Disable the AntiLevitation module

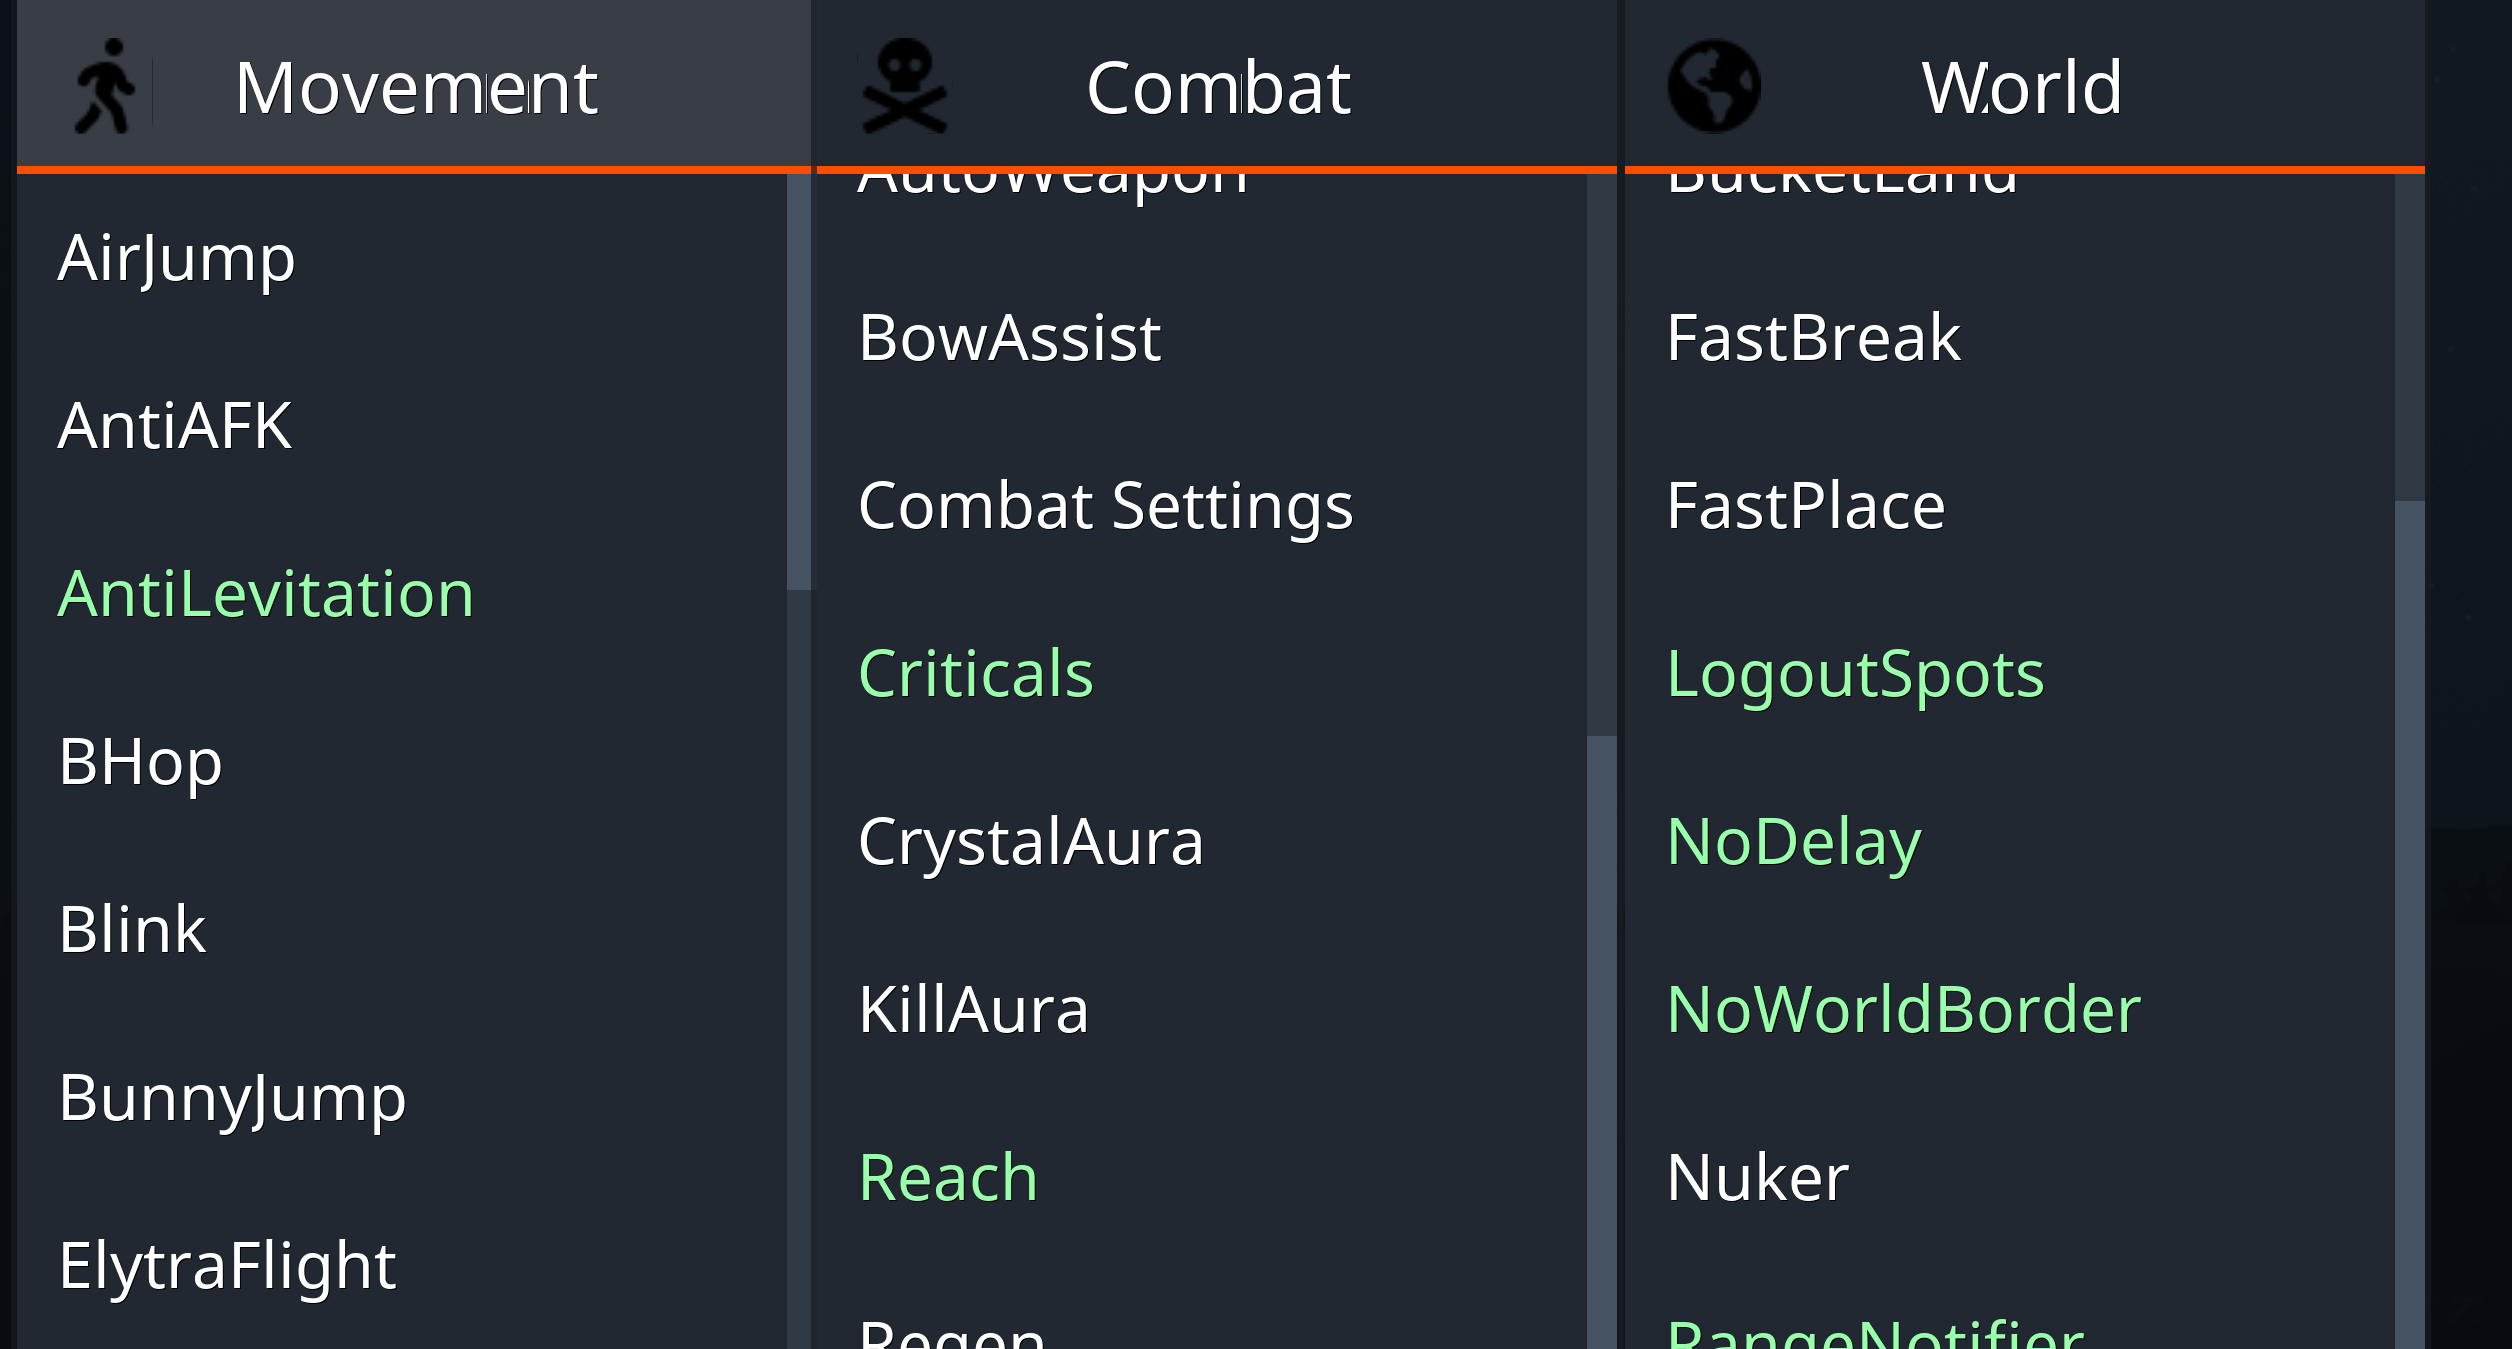pyautogui.click(x=402, y=594)
